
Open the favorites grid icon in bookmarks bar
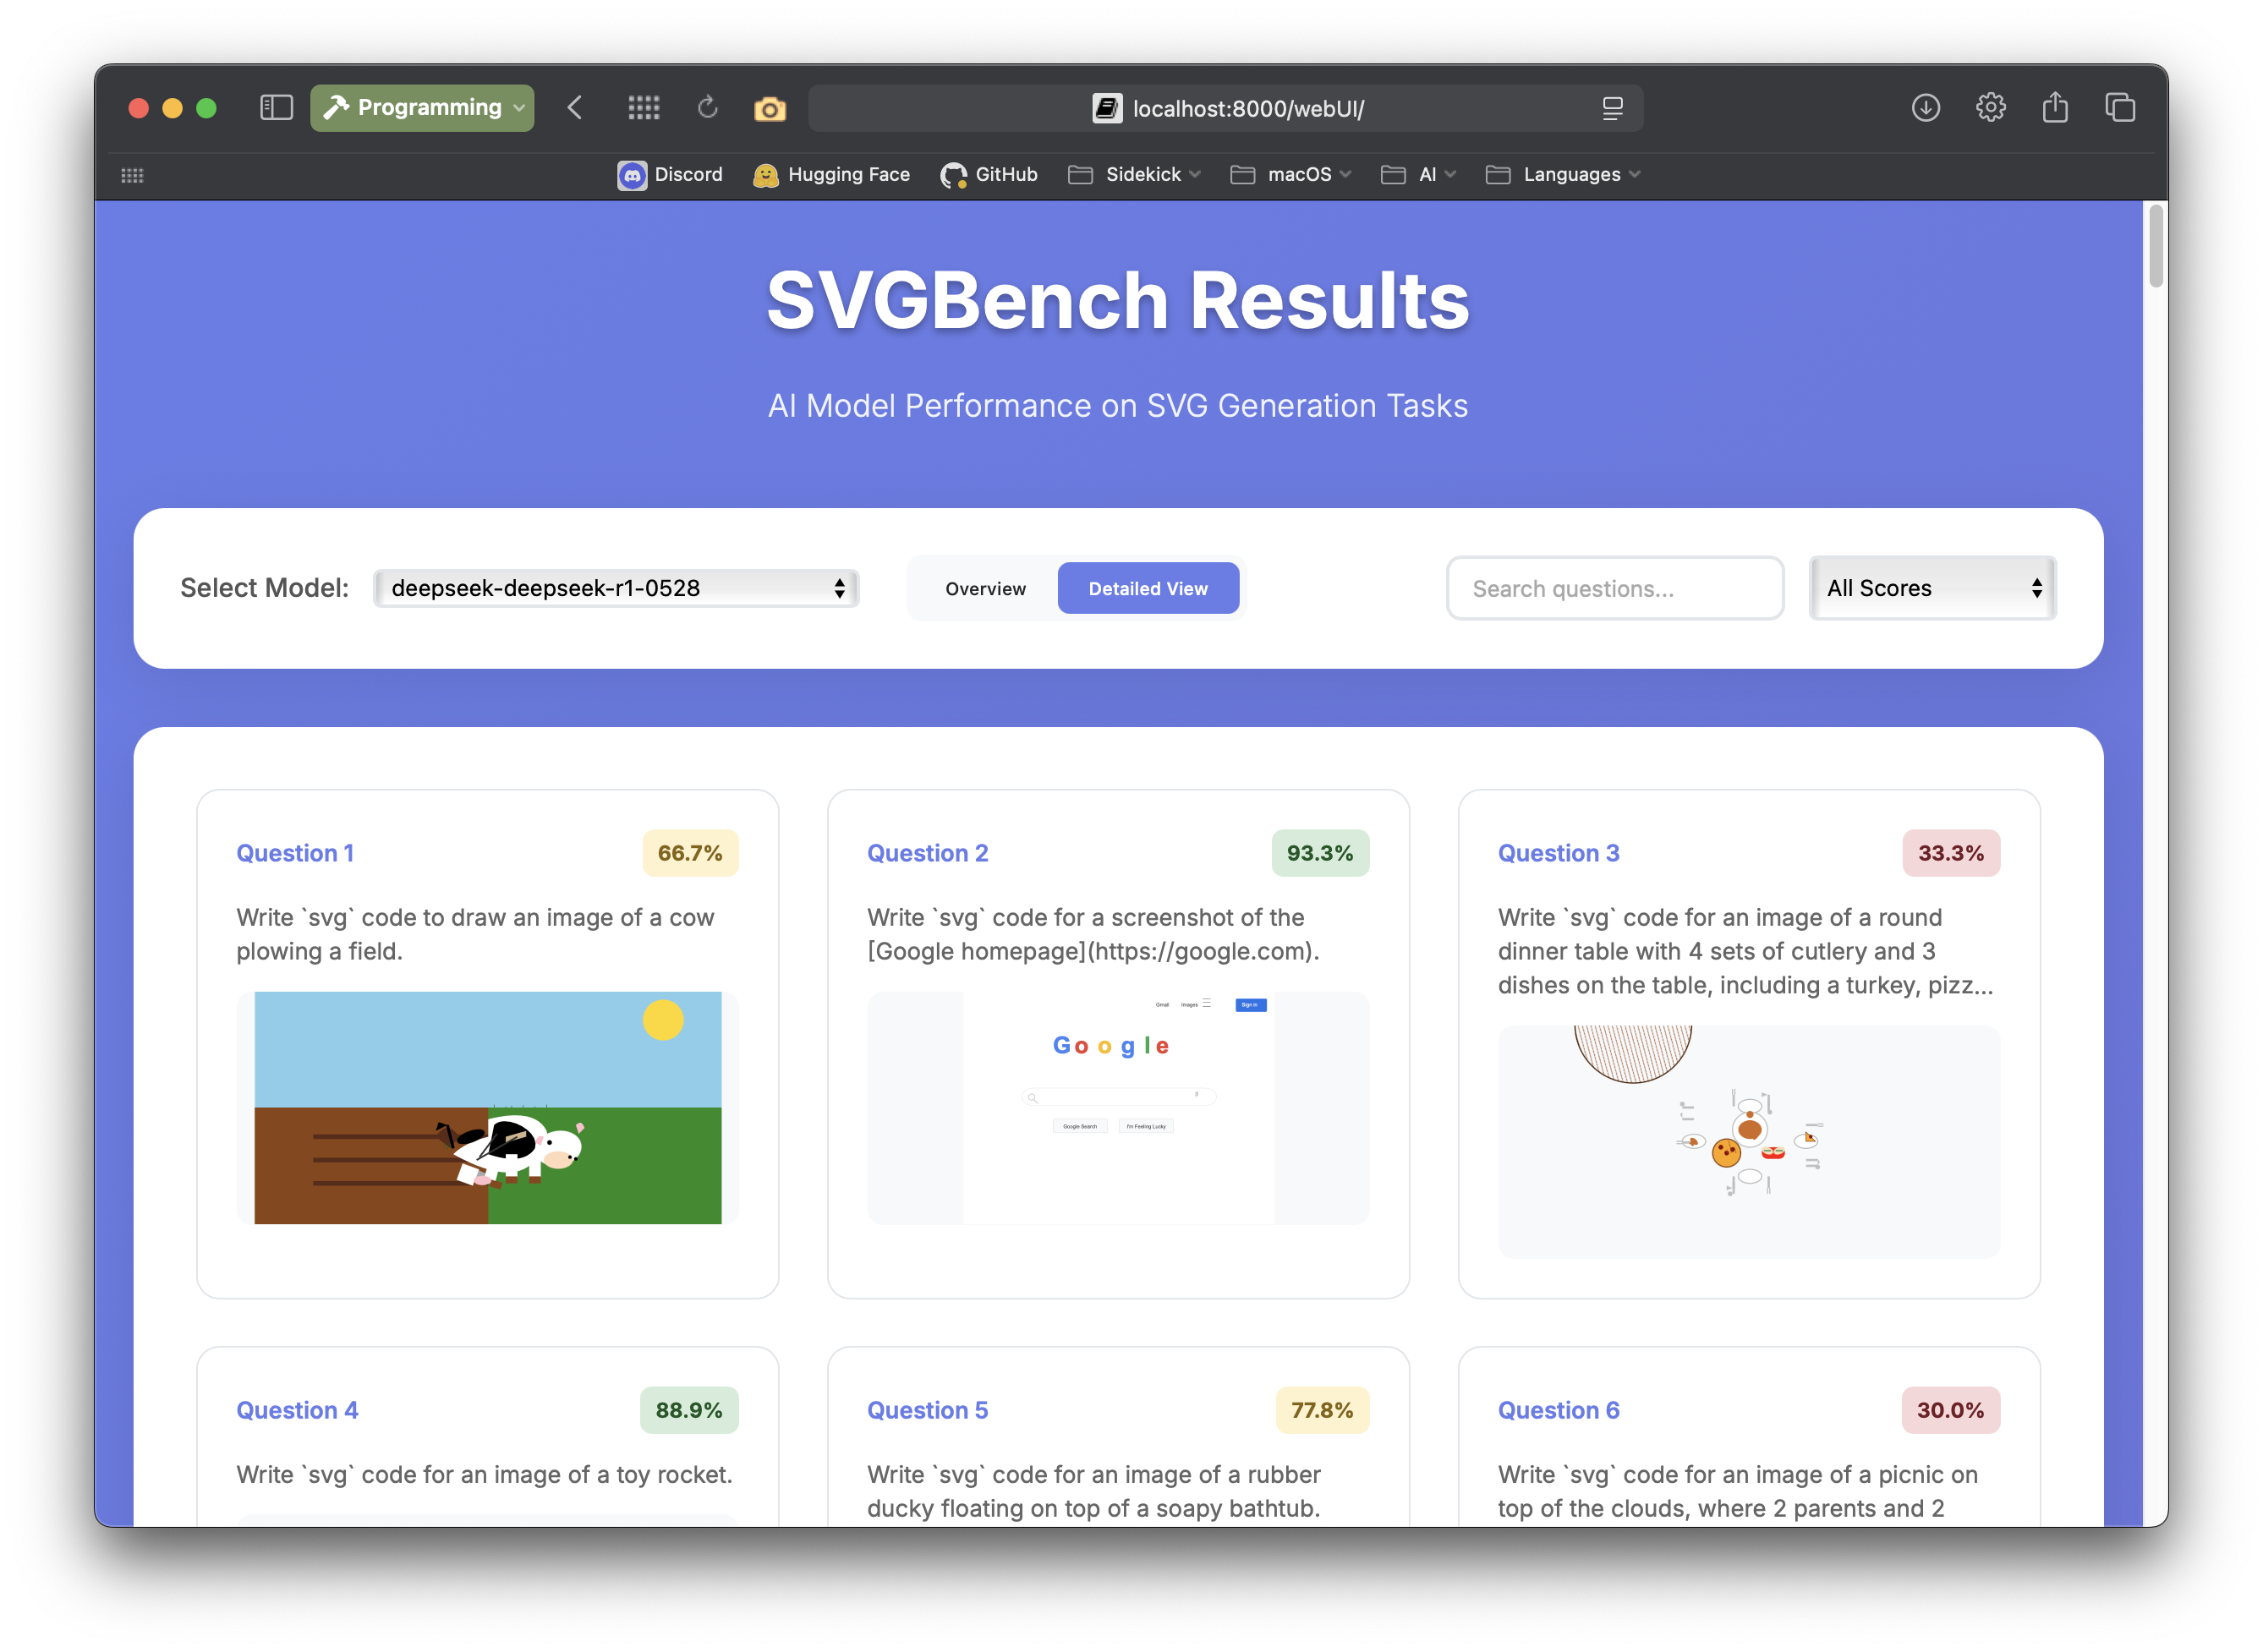[x=132, y=175]
